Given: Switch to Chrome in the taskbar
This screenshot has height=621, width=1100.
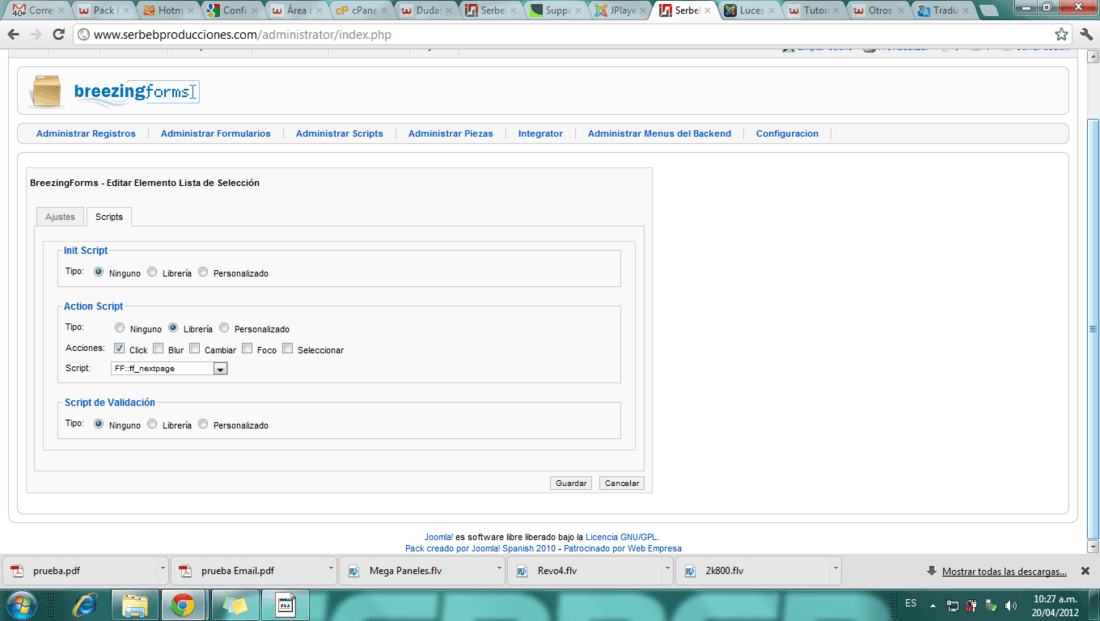Looking at the screenshot, I should tap(182, 605).
